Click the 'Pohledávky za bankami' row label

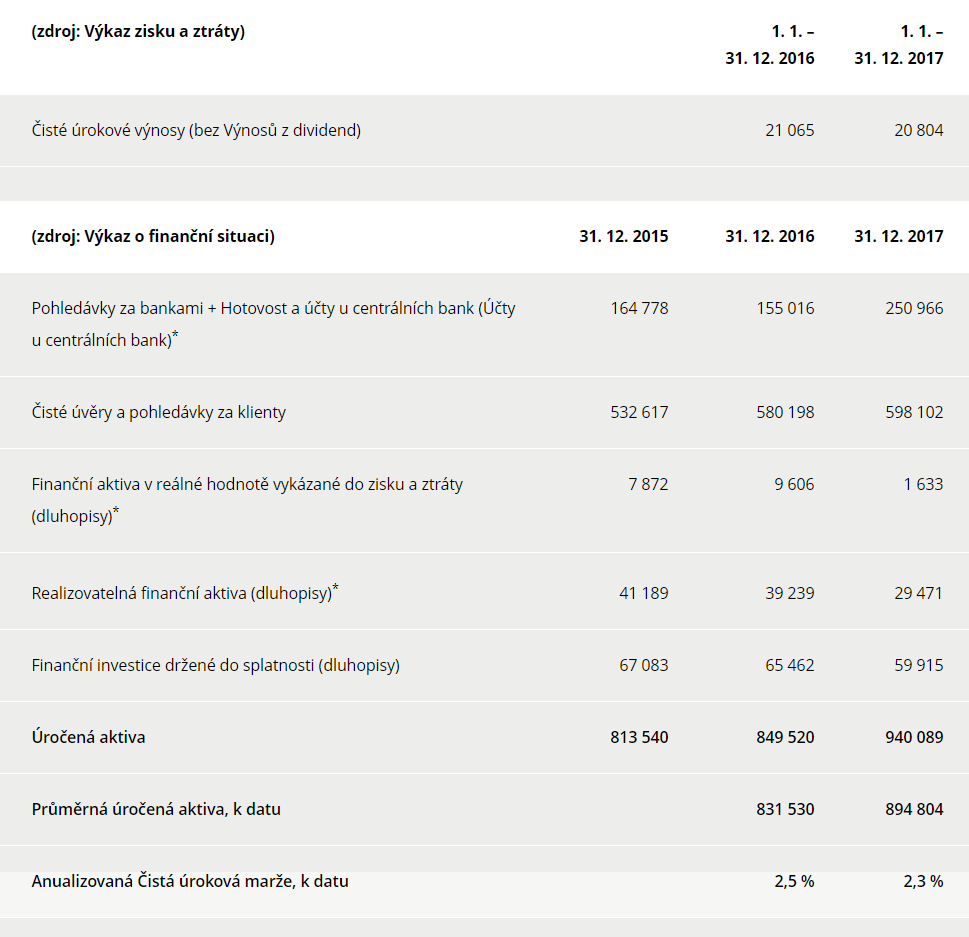tap(273, 324)
